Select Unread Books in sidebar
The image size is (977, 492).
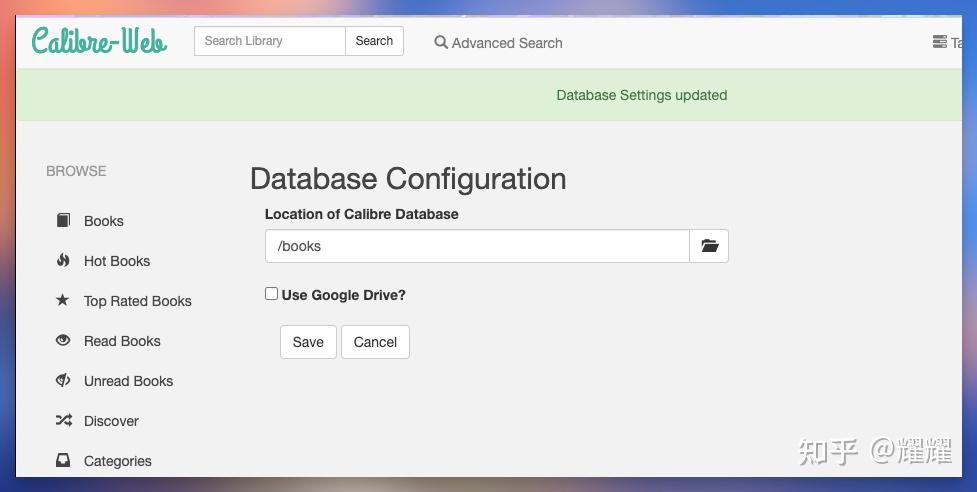[x=128, y=381]
